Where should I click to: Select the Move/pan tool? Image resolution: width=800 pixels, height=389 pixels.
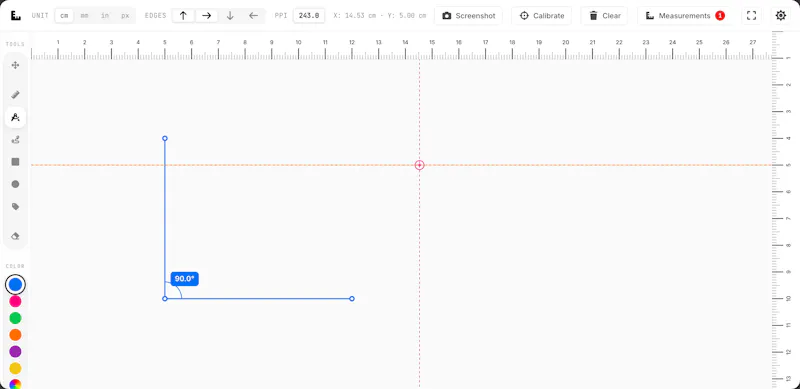click(x=15, y=65)
